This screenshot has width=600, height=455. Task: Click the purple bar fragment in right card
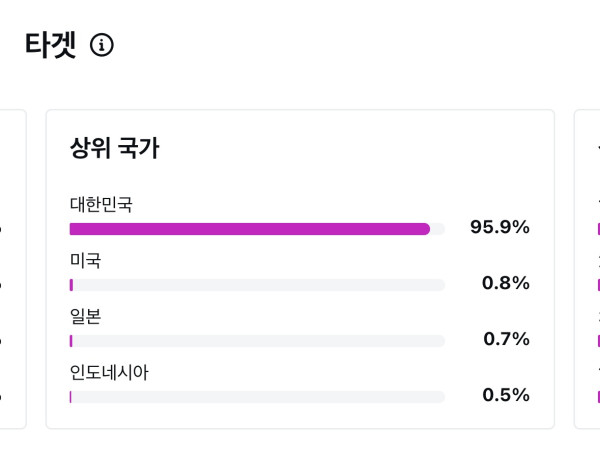coord(598,229)
